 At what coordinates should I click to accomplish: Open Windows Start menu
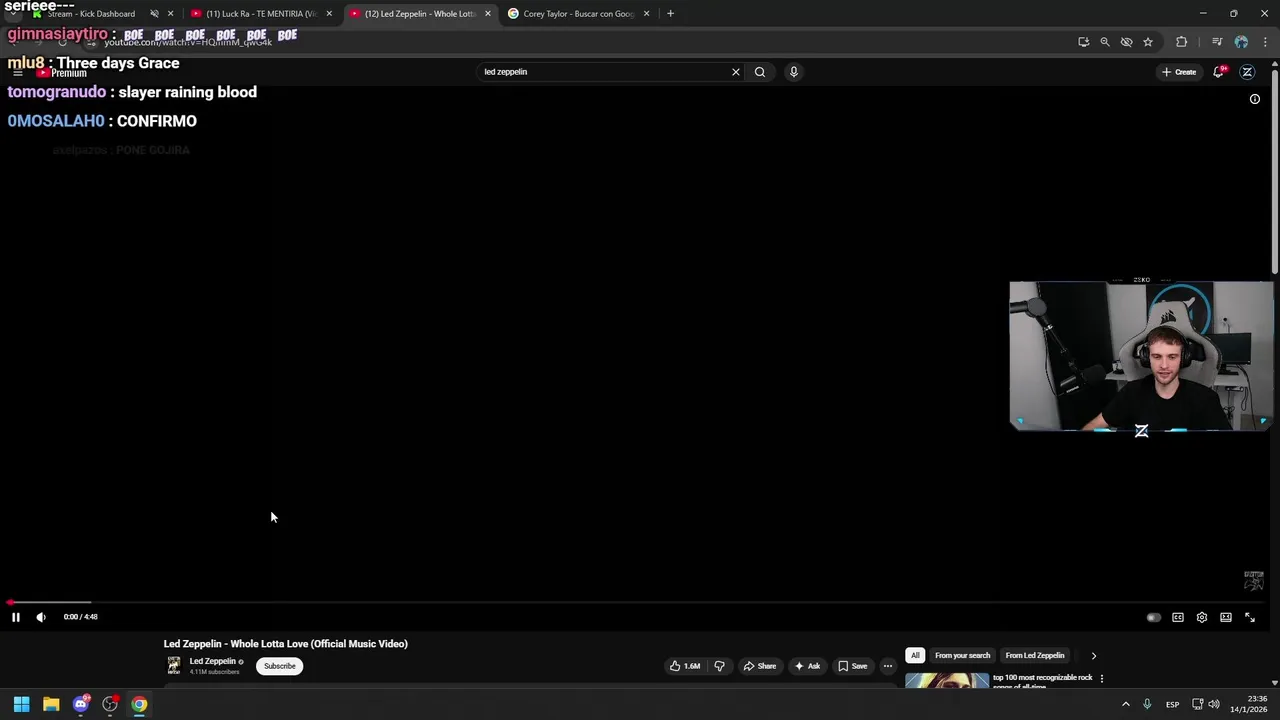pos(21,704)
